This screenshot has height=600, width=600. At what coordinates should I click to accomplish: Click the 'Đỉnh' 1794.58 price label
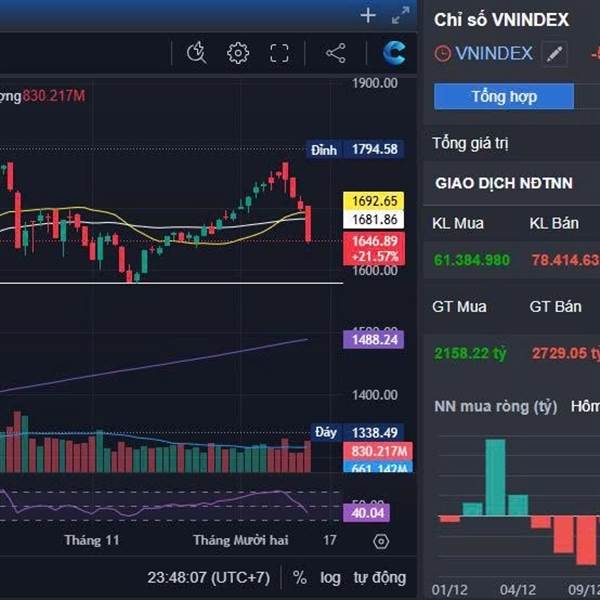pyautogui.click(x=374, y=150)
